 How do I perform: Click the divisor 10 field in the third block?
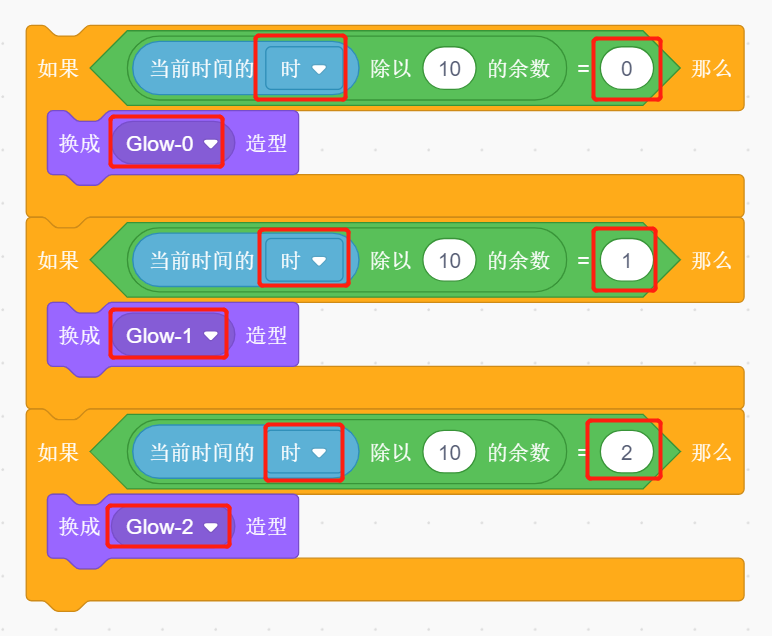[x=449, y=452]
